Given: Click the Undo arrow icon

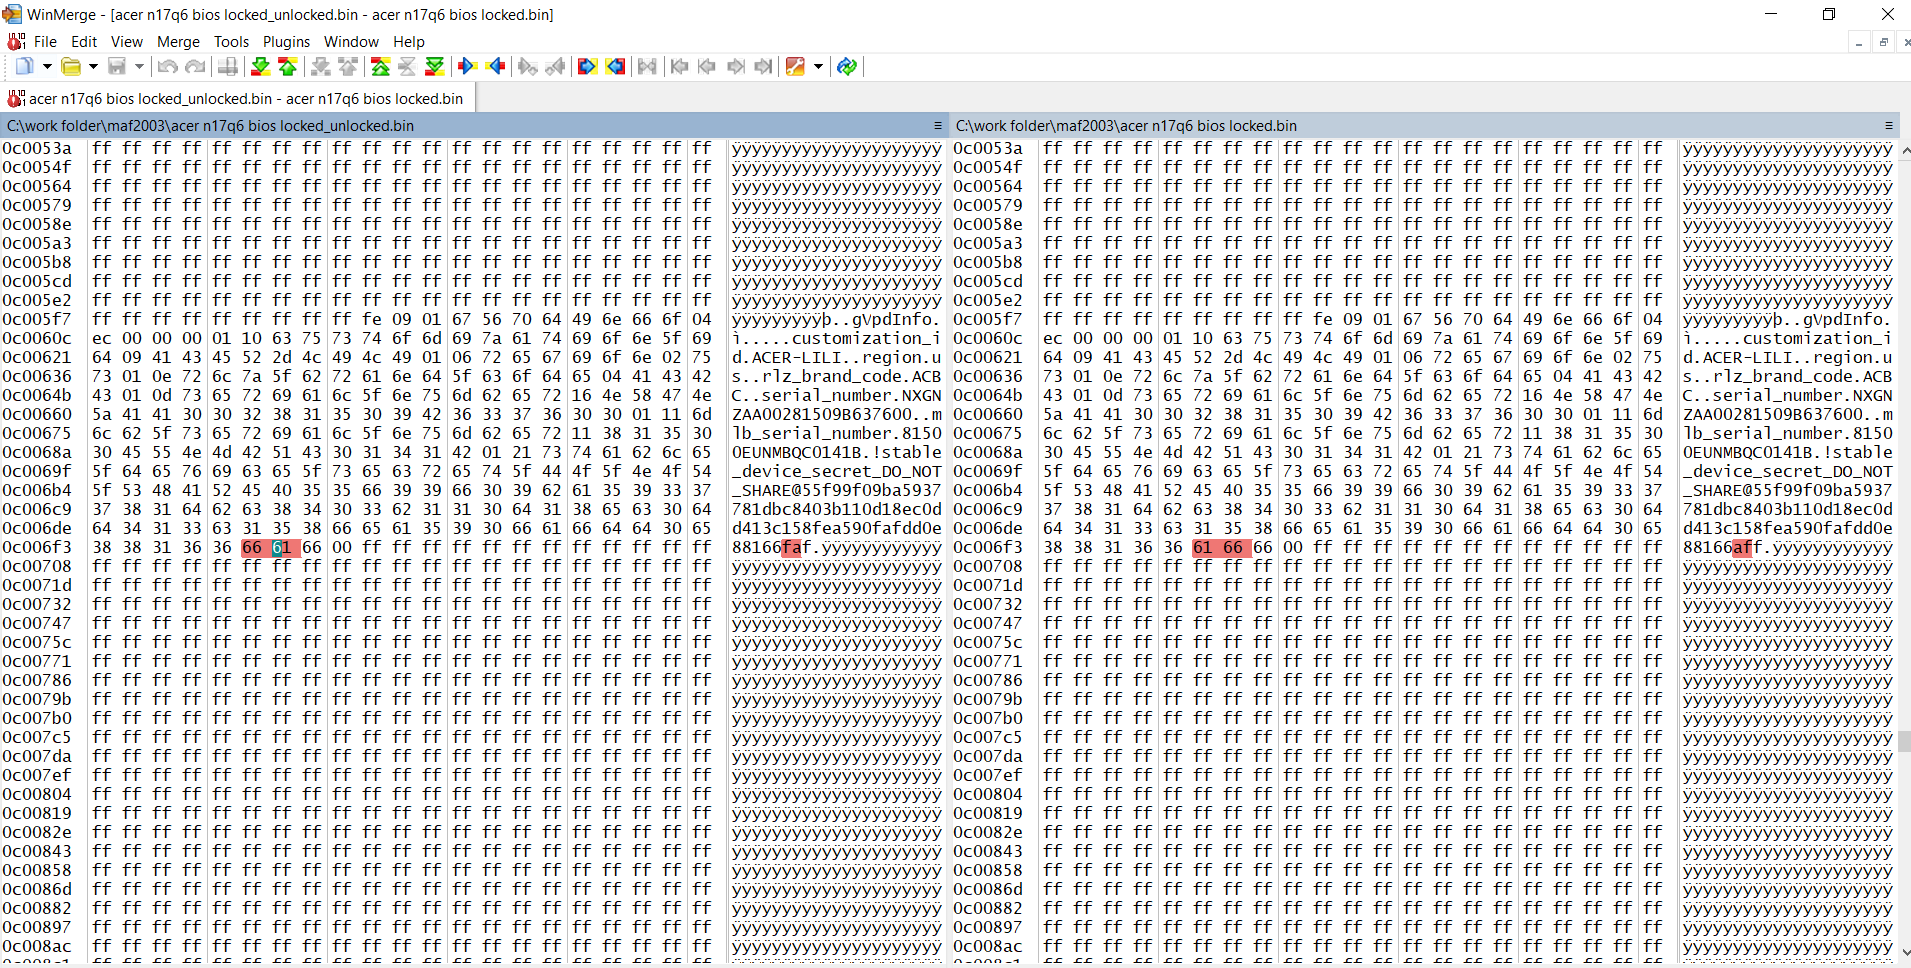Looking at the screenshot, I should pos(167,66).
